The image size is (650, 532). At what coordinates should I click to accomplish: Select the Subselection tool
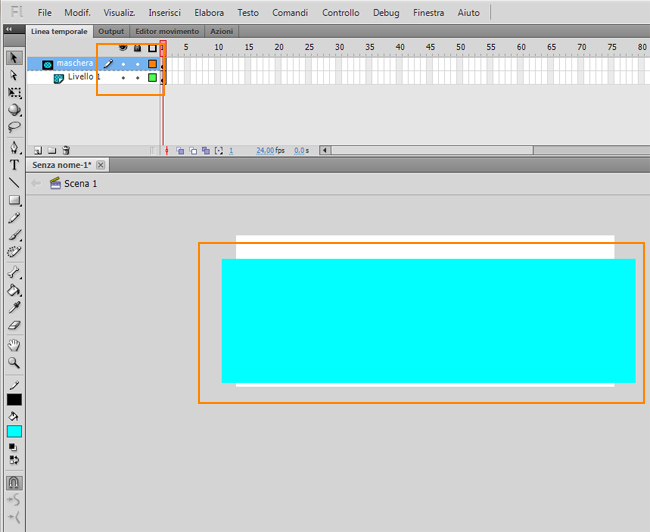(14, 75)
